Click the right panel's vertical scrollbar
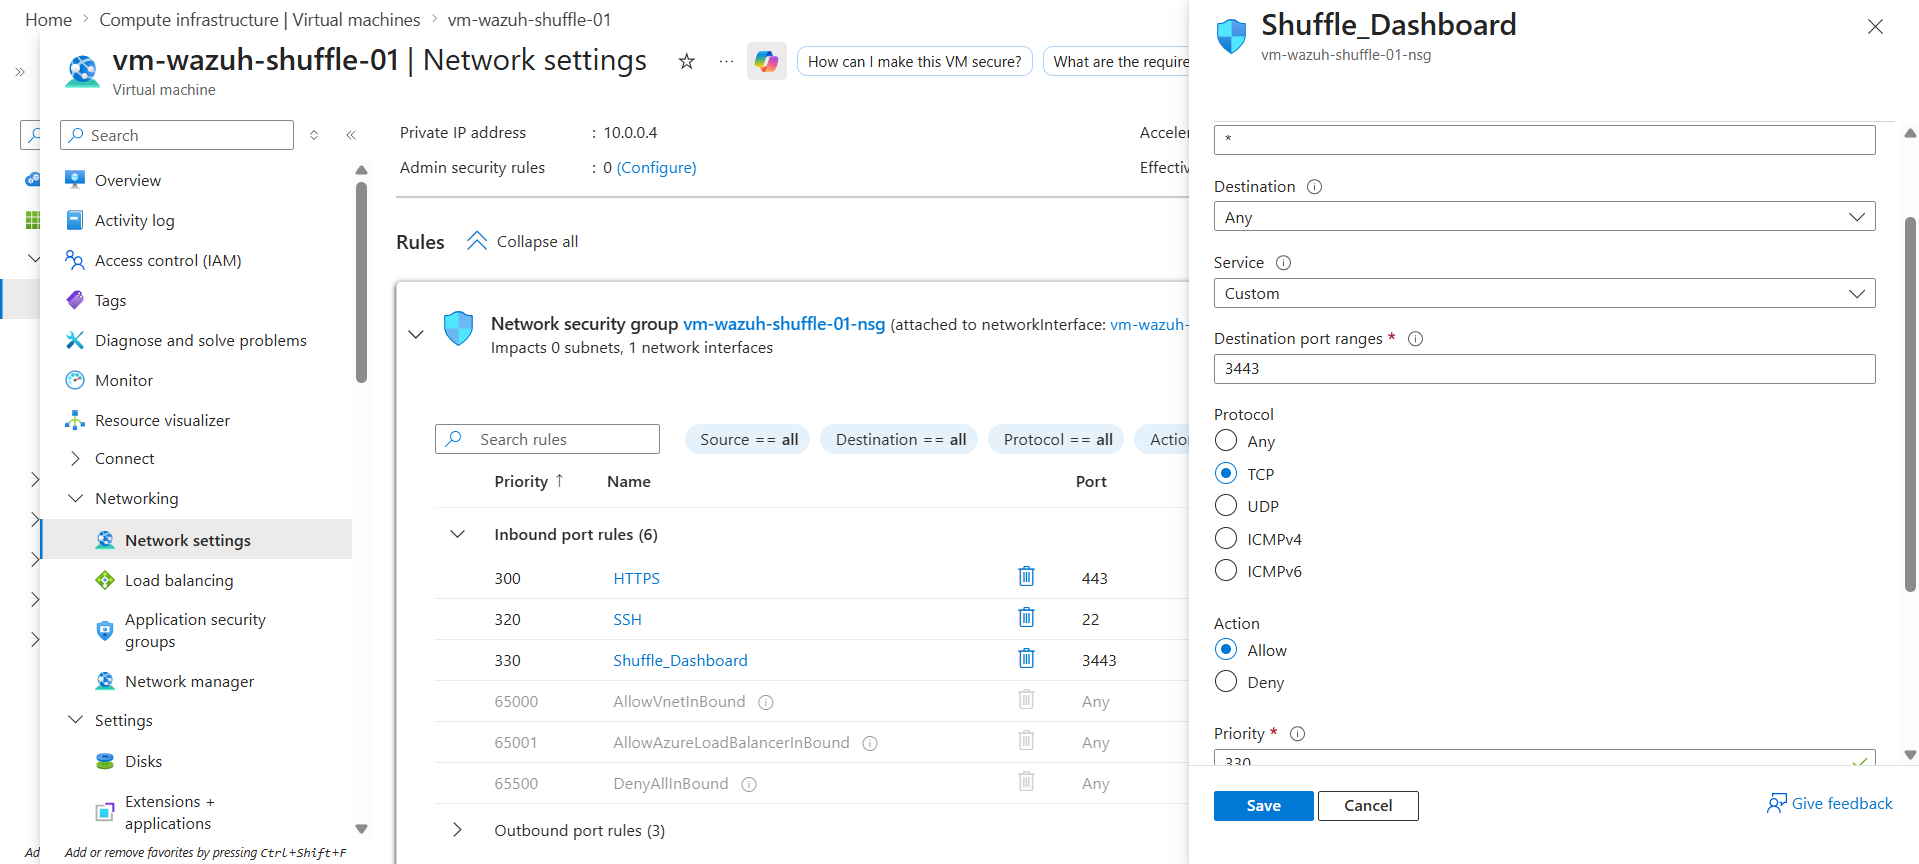Screen dimensions: 1919x864 (1910, 400)
